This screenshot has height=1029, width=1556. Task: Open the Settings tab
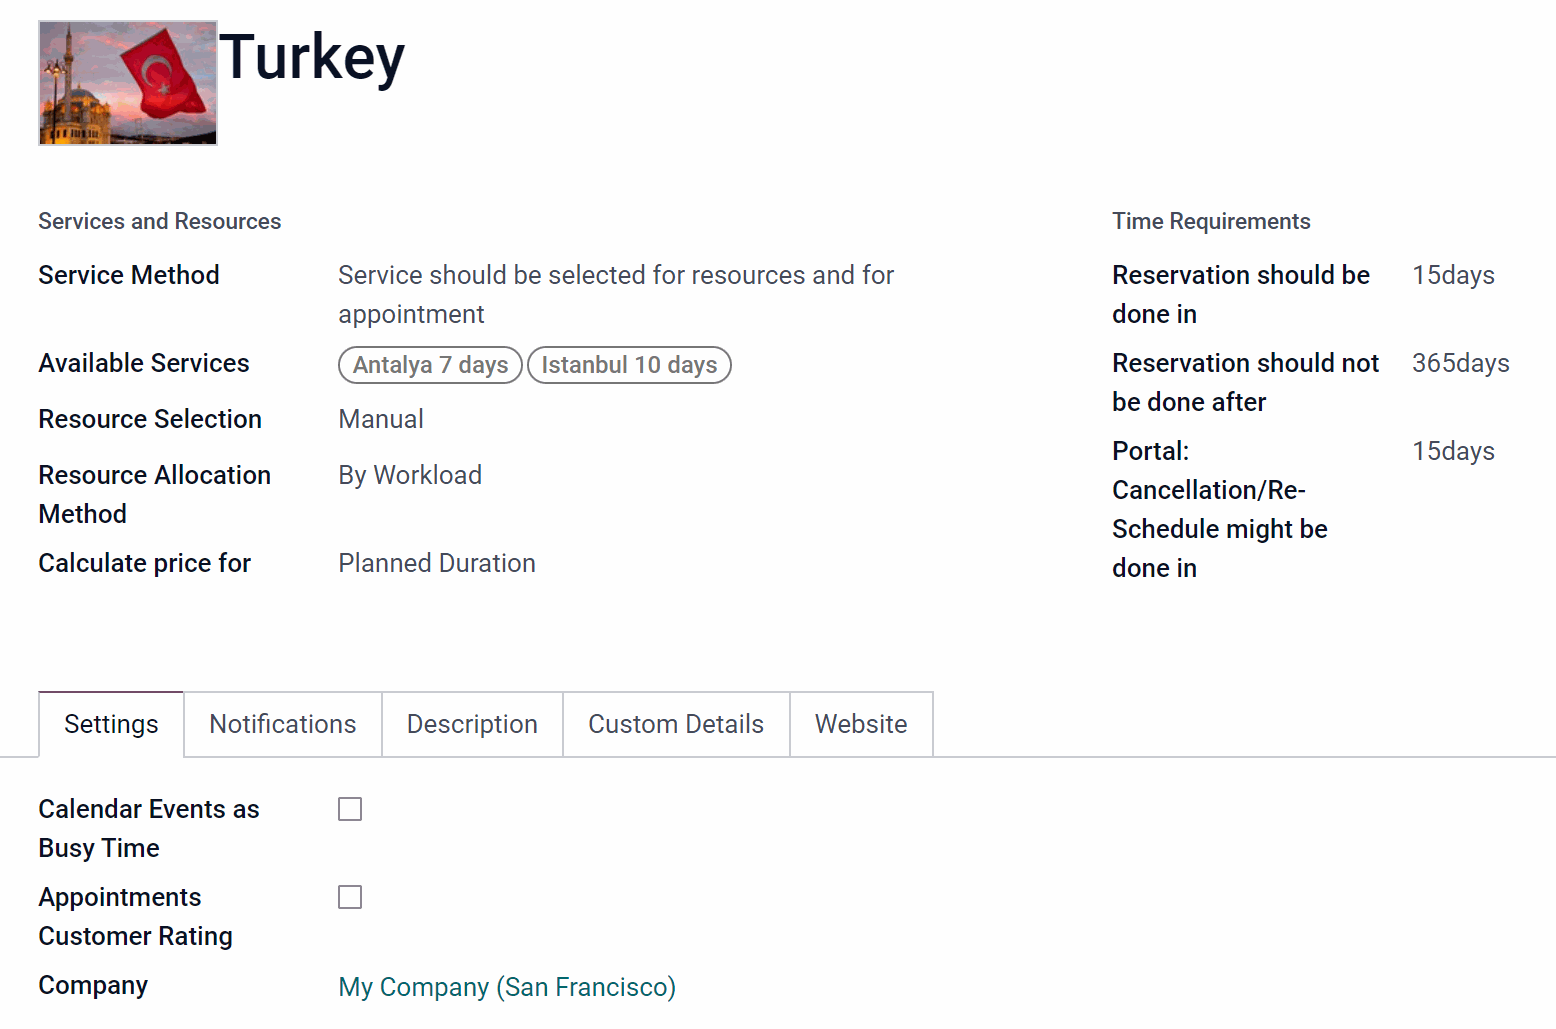click(x=111, y=724)
